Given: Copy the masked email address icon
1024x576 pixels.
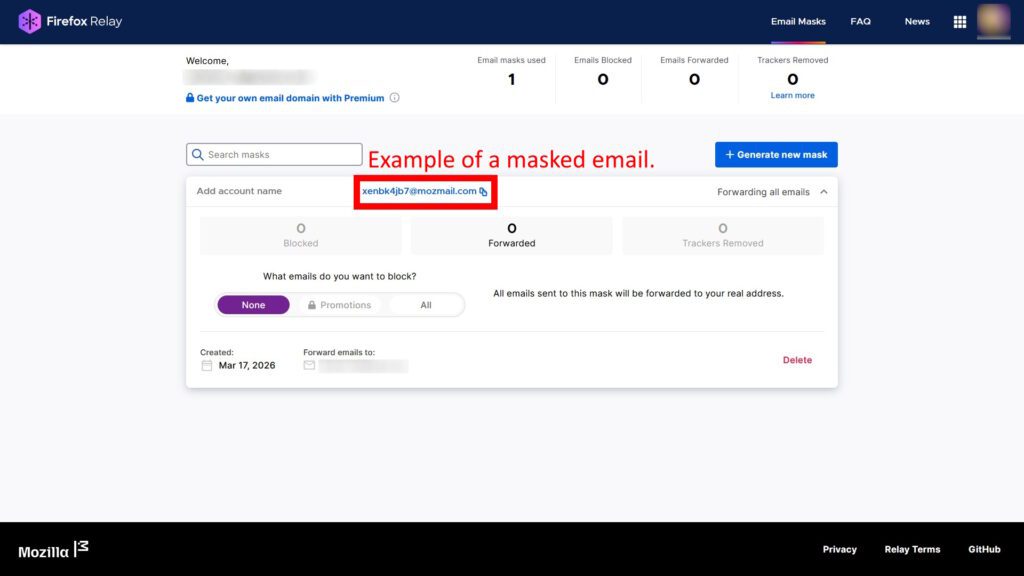Looking at the screenshot, I should point(483,191).
